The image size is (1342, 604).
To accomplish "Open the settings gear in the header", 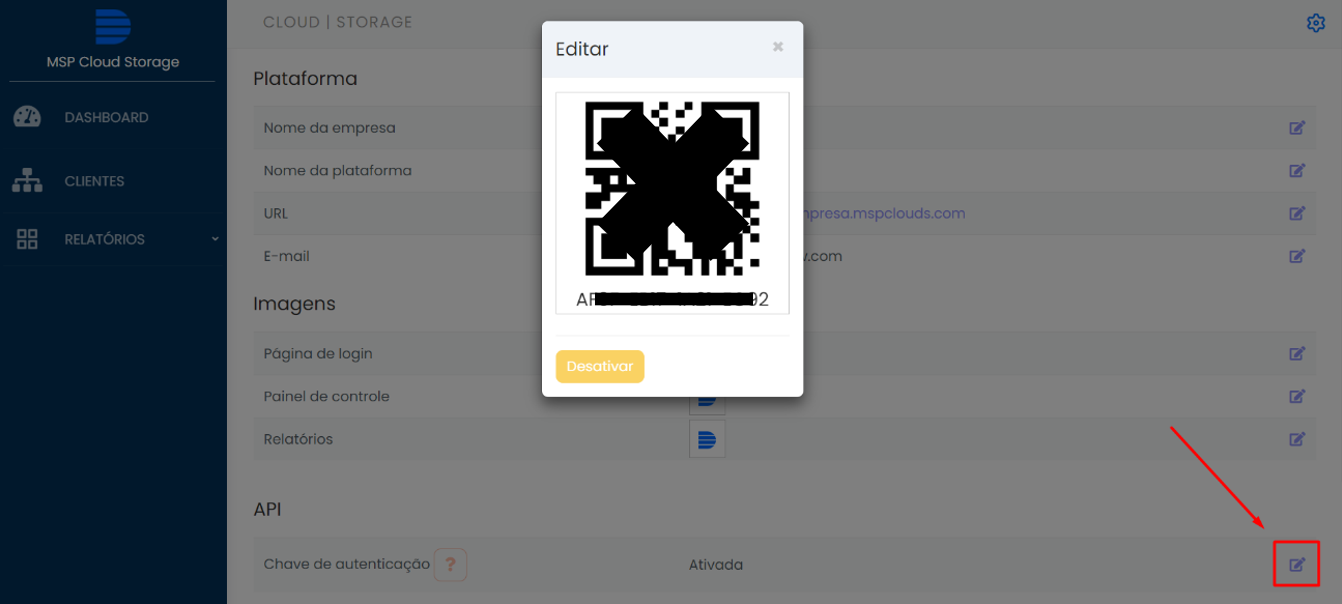I will pos(1316,23).
